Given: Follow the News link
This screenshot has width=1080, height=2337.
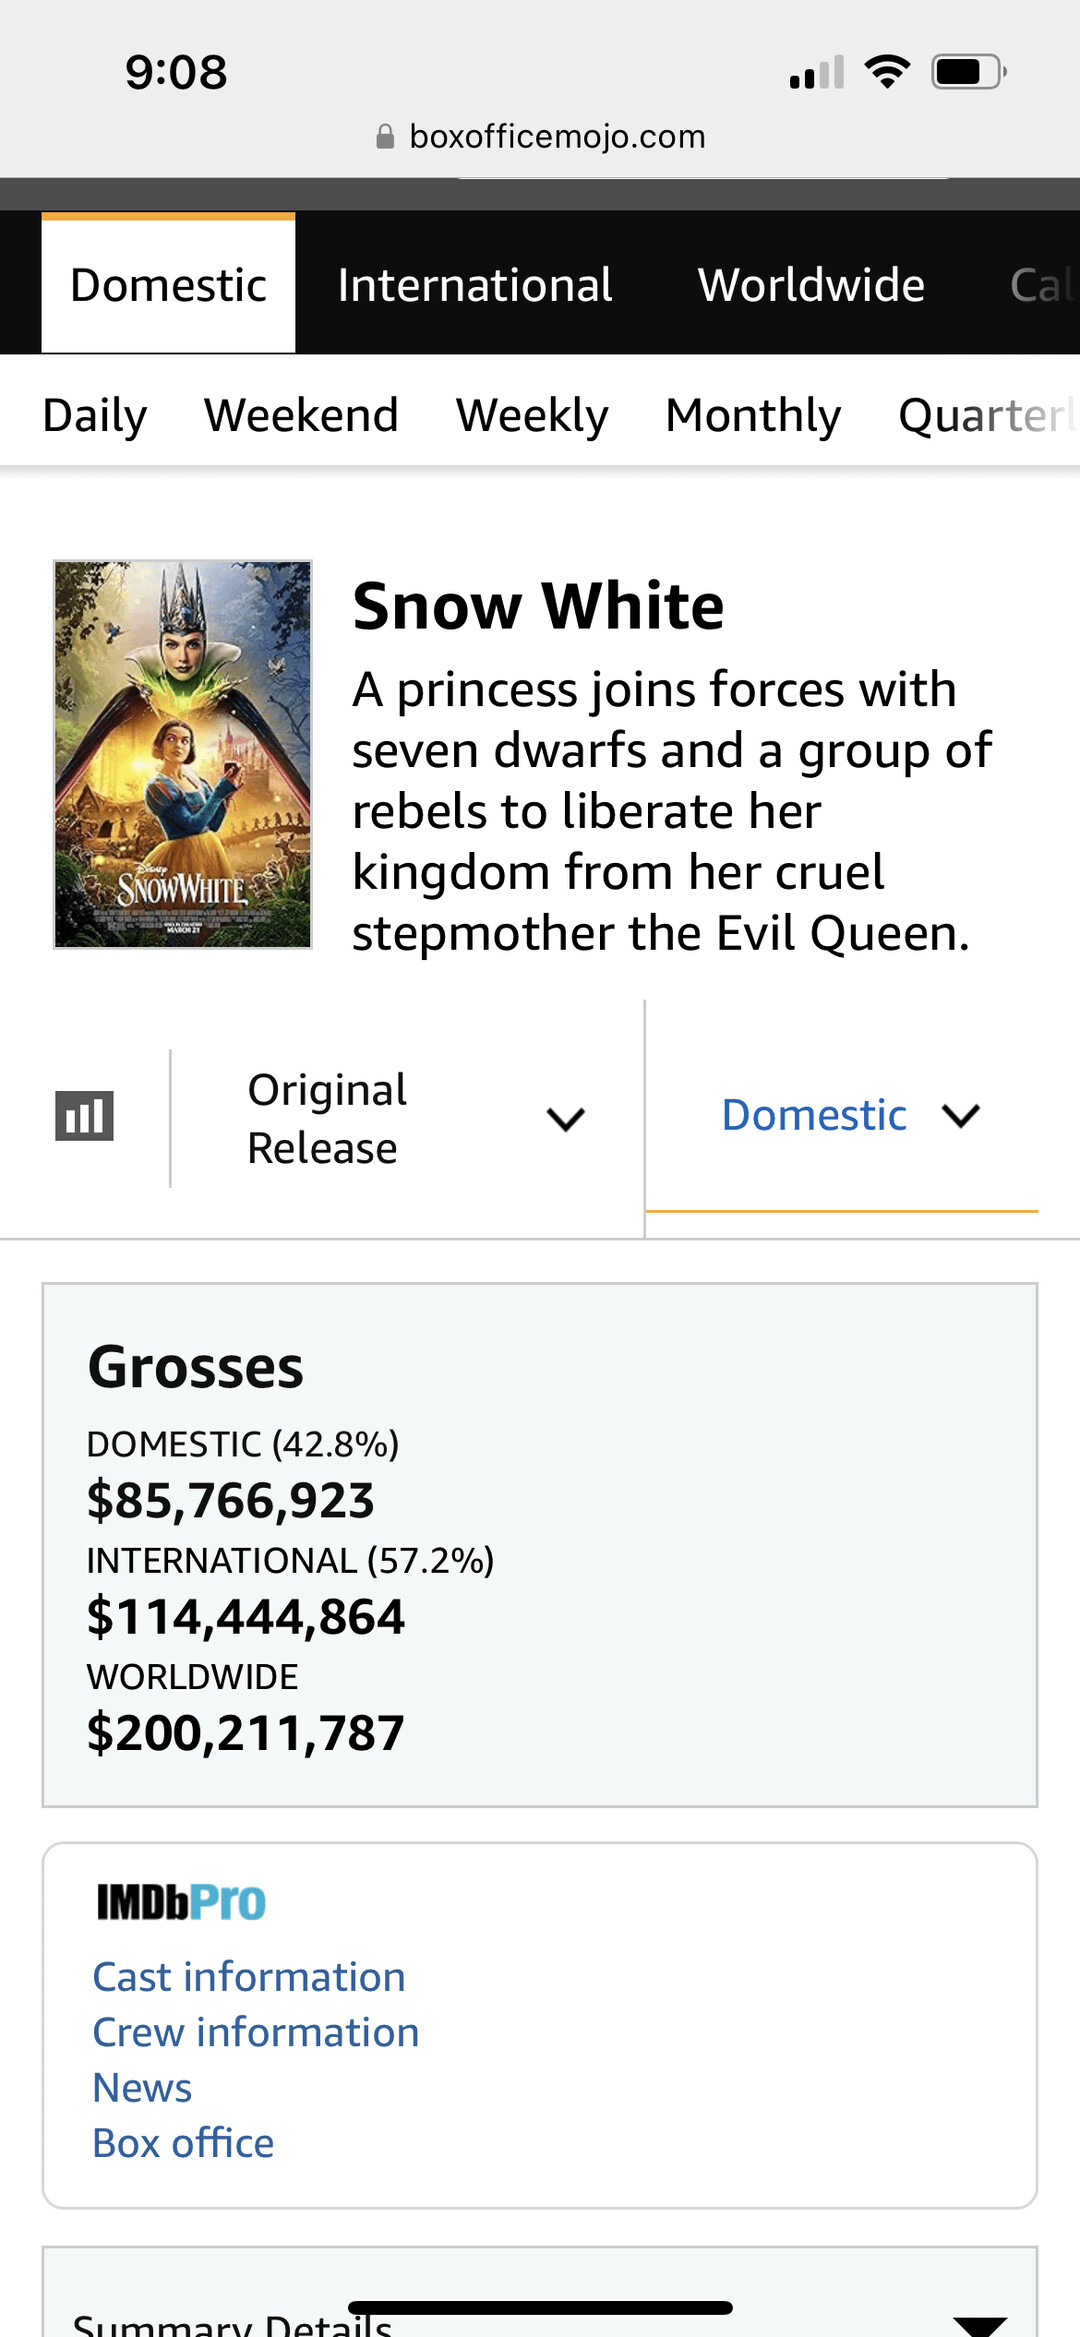Looking at the screenshot, I should tap(142, 2088).
